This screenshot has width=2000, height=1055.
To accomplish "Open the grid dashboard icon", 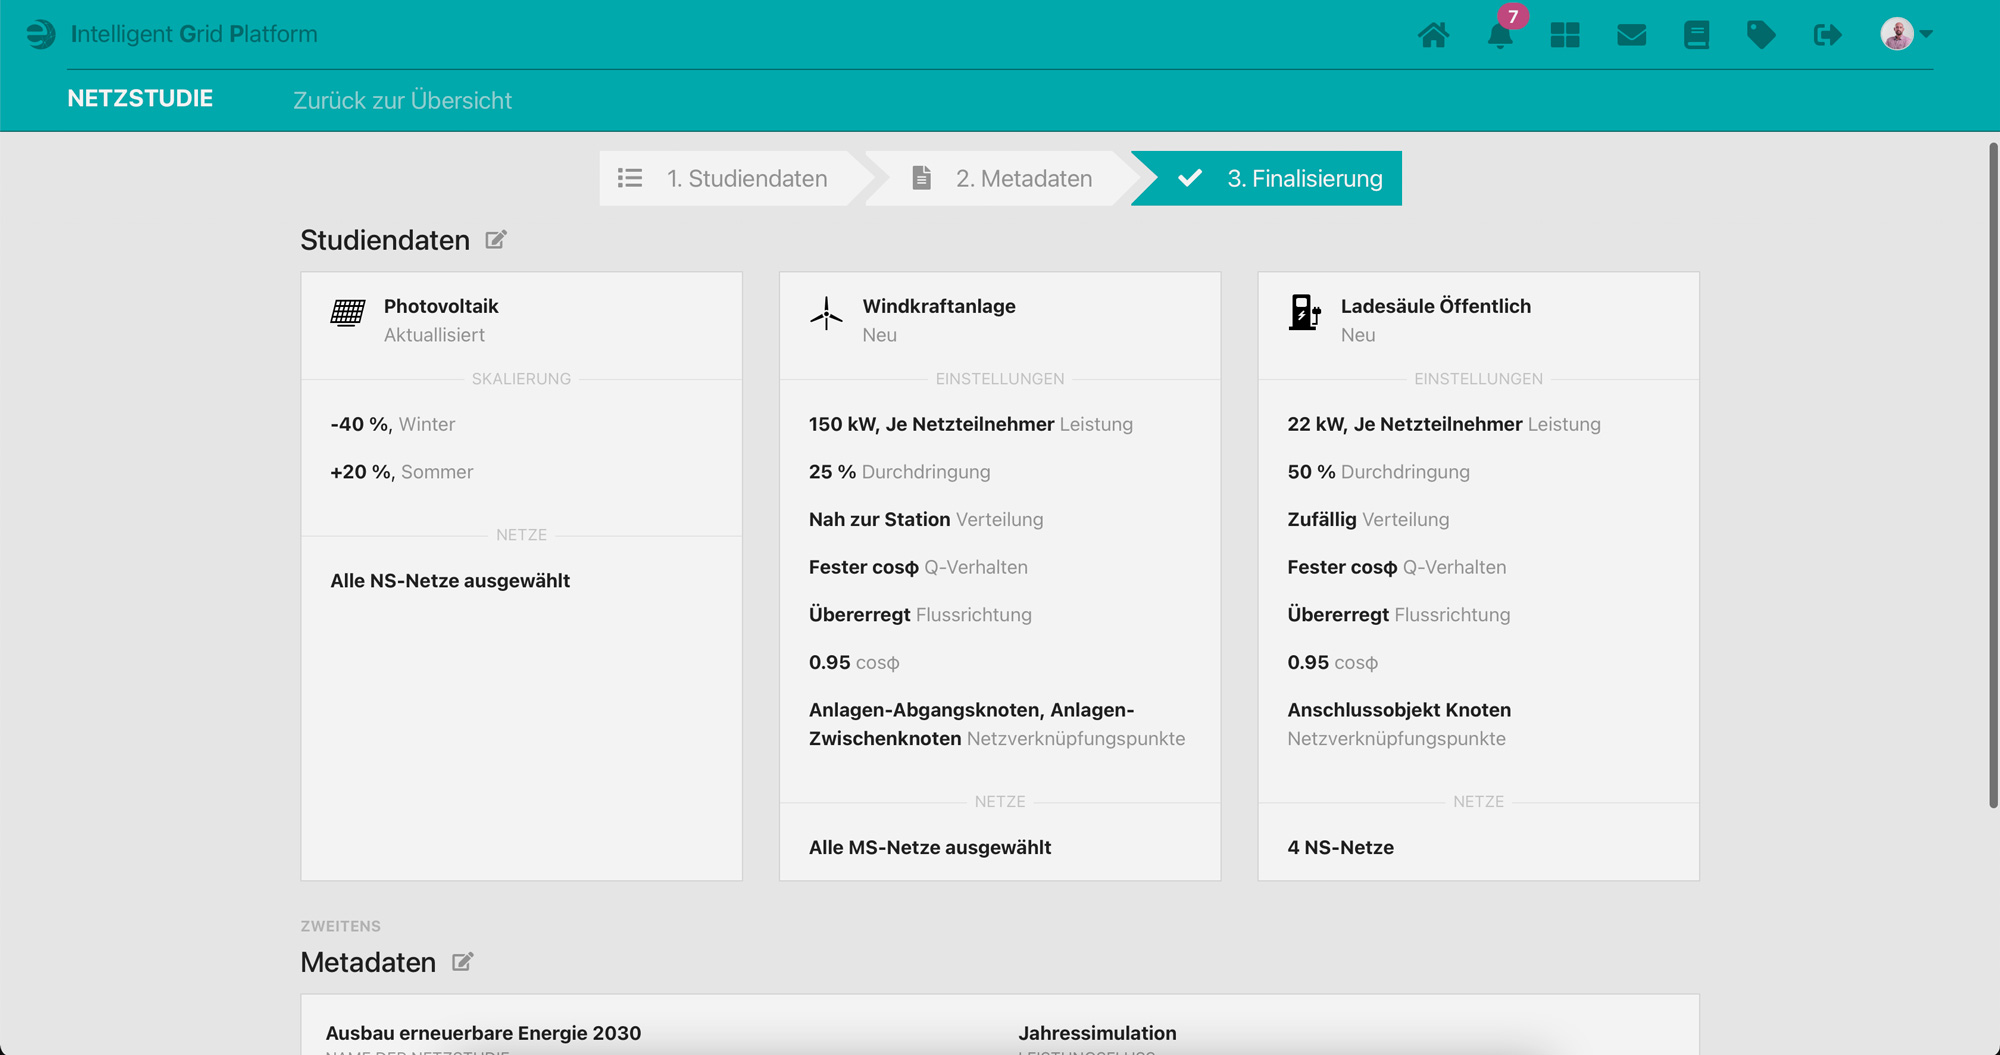I will [x=1564, y=35].
